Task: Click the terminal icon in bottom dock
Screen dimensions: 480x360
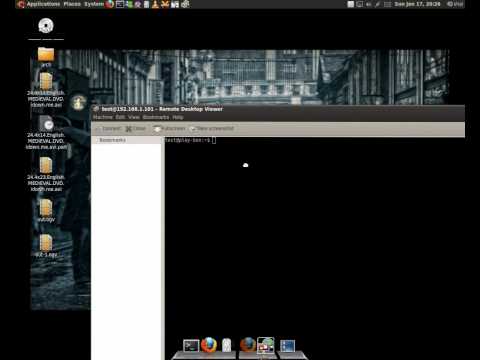Action: click(x=191, y=346)
